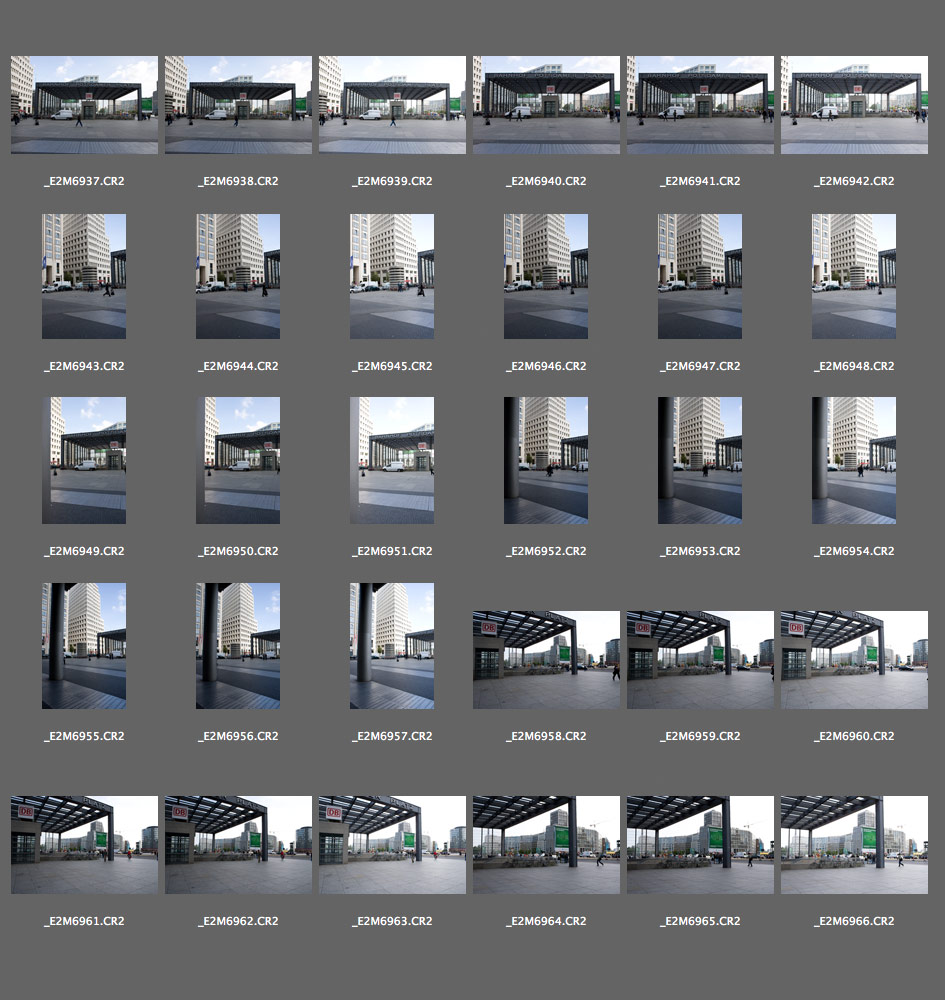Select the _E2M6948.CR2 building photo
The image size is (945, 1000).
pyautogui.click(x=854, y=276)
